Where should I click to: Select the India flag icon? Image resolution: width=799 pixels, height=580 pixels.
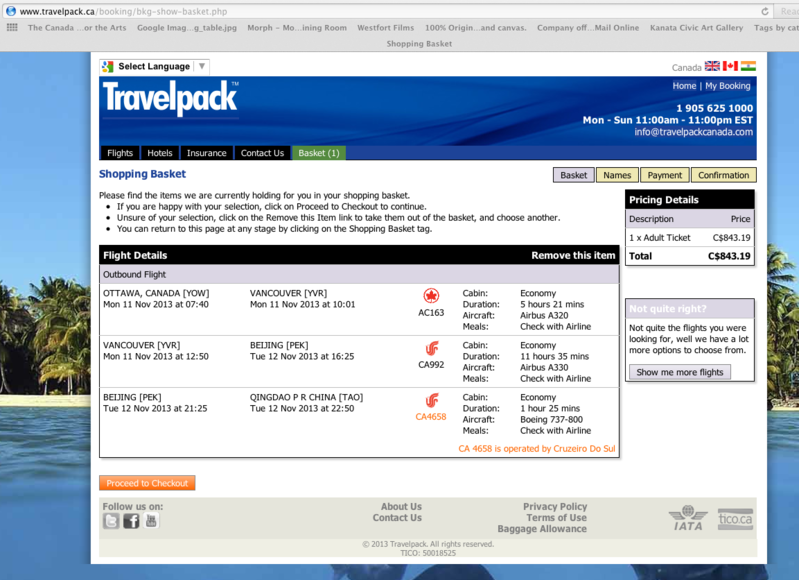click(748, 67)
